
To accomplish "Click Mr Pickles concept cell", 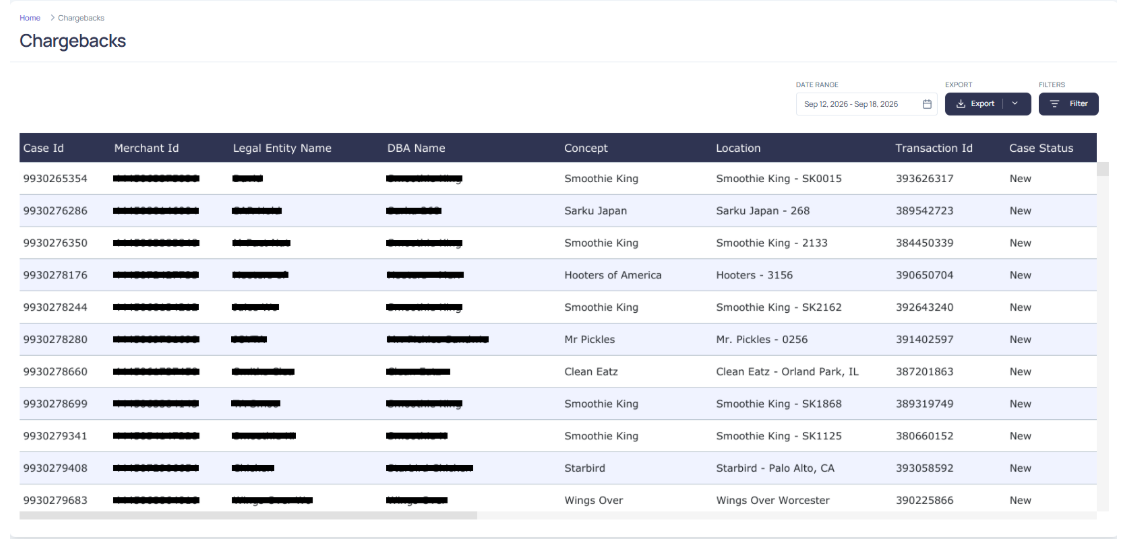I will pyautogui.click(x=589, y=340).
